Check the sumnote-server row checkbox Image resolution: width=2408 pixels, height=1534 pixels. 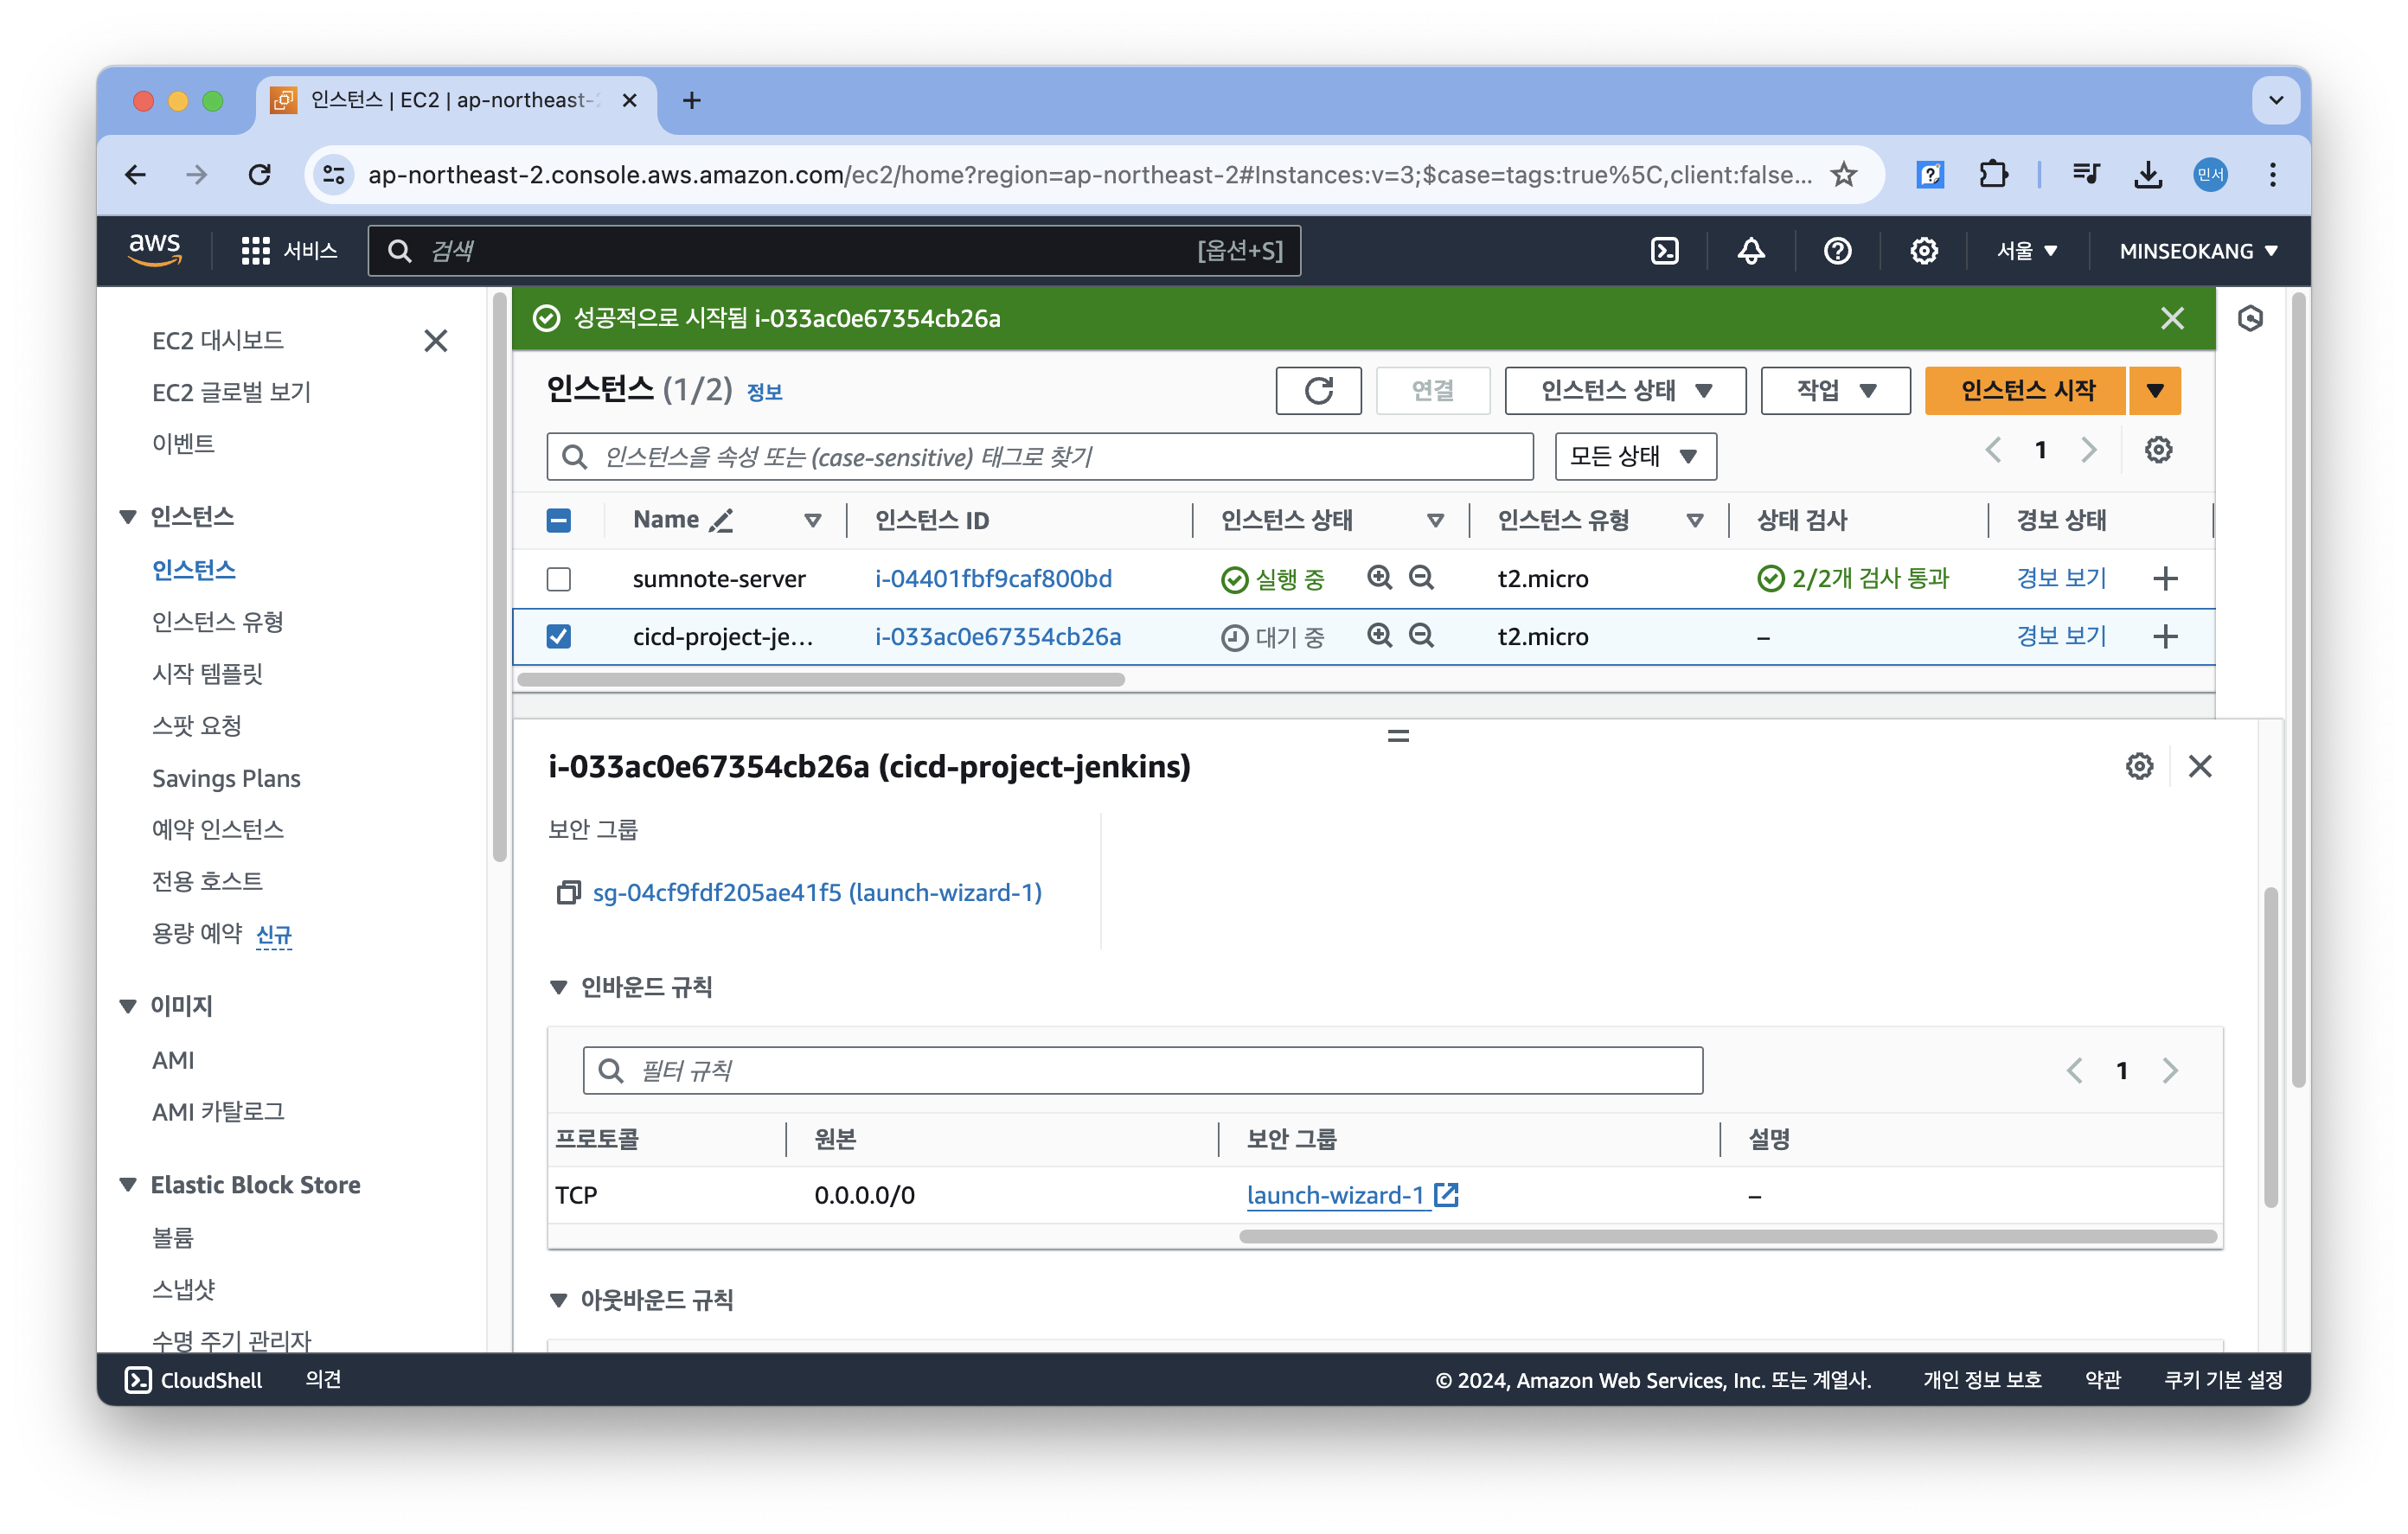tap(559, 579)
